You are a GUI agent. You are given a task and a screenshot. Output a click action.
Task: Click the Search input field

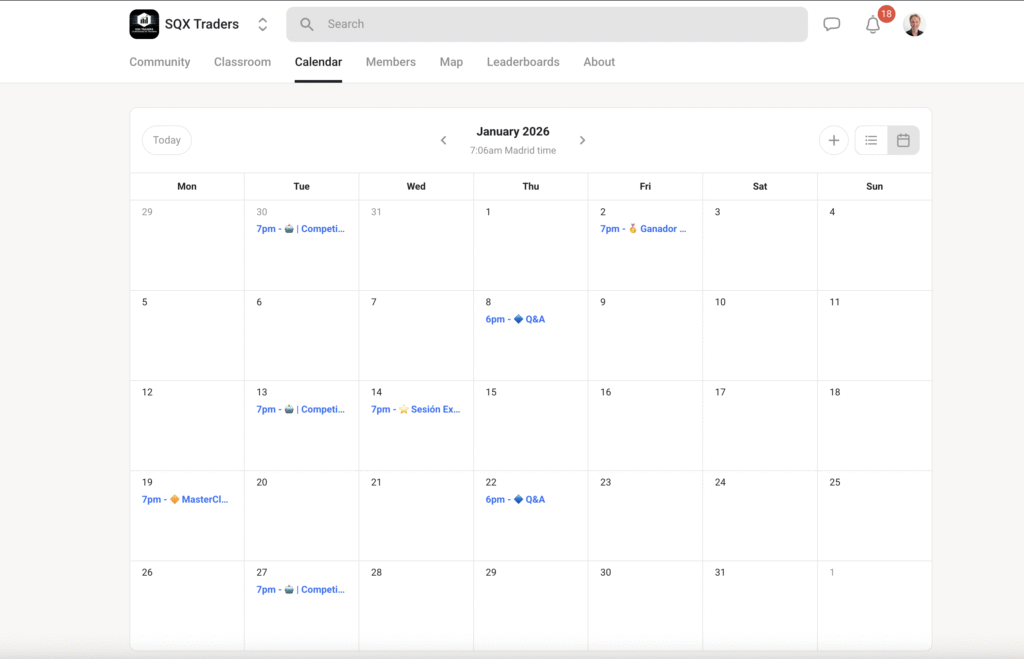coord(546,24)
